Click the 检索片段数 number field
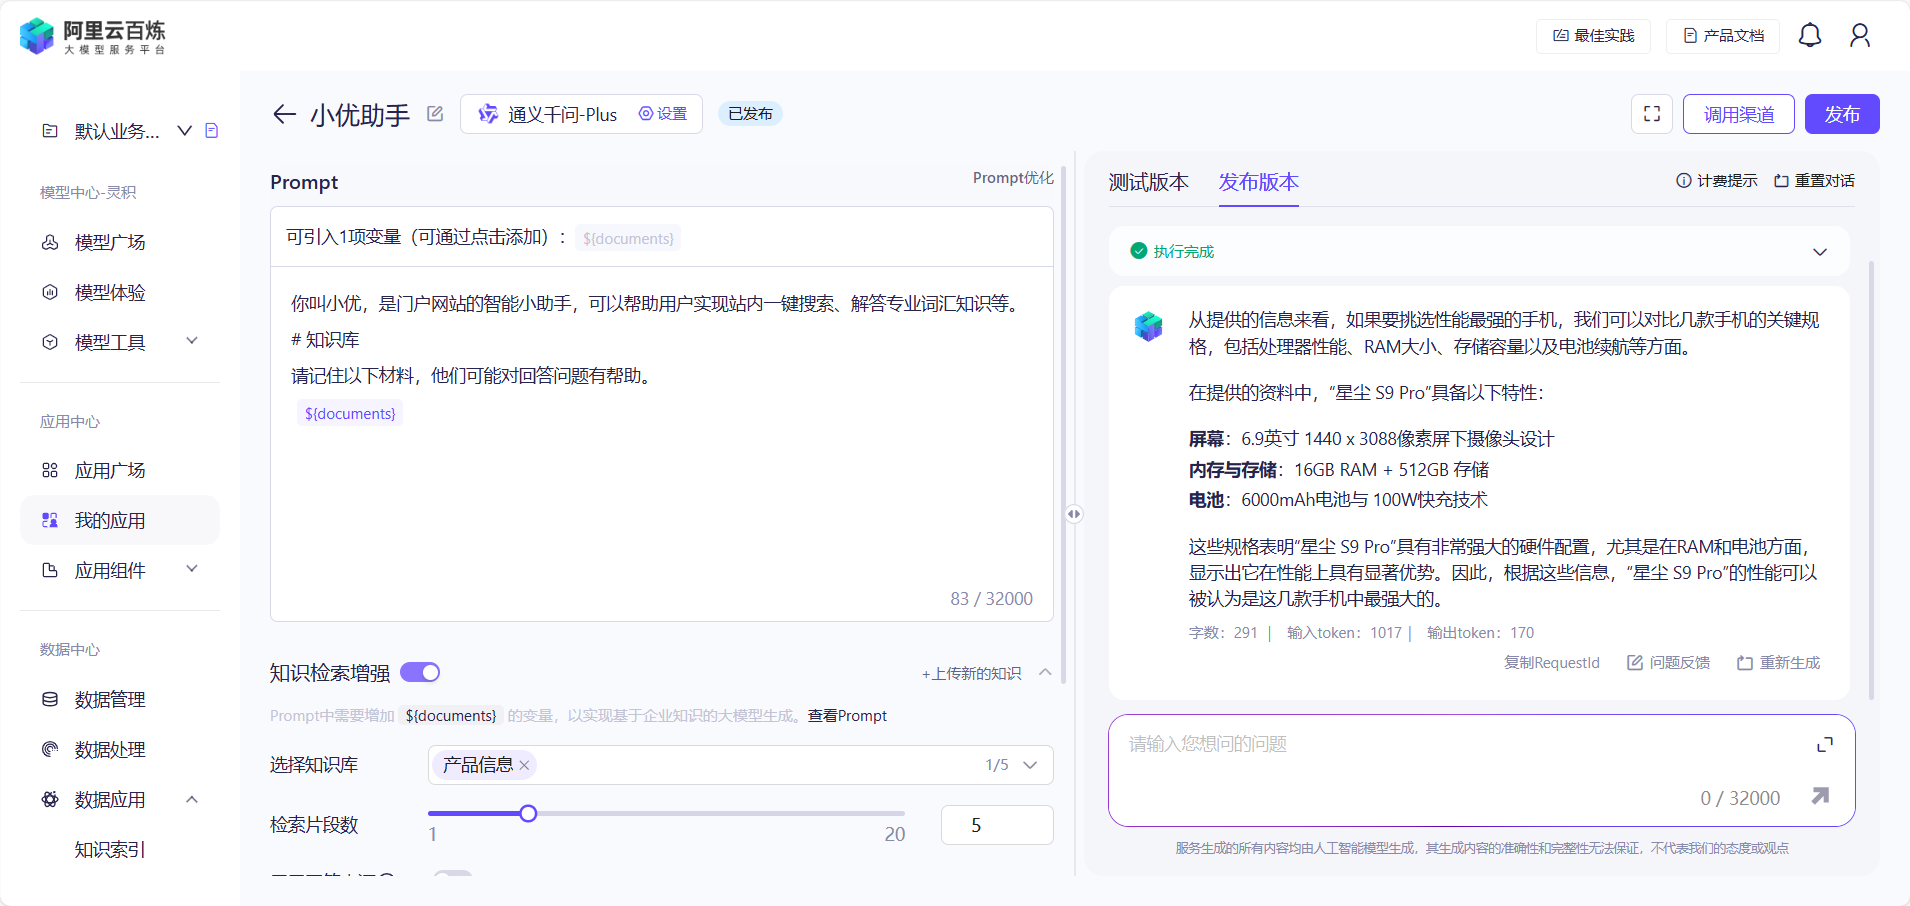 click(x=997, y=825)
